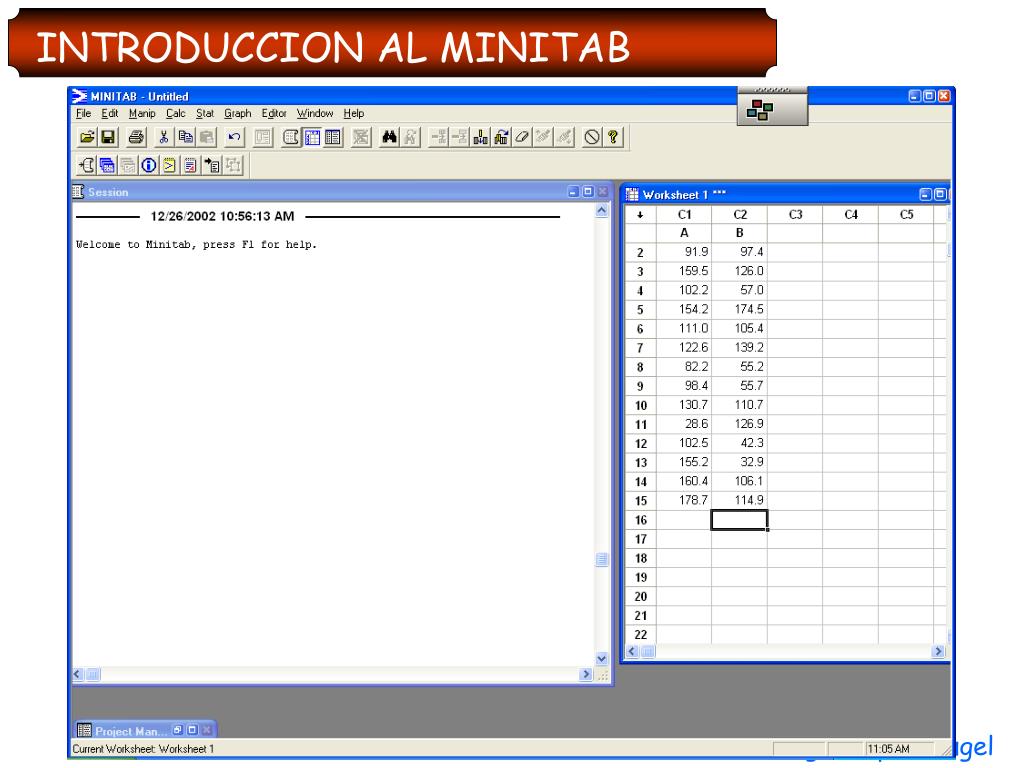Click the Insert Columns icon
This screenshot has height=768, width=1024.
pos(481,137)
